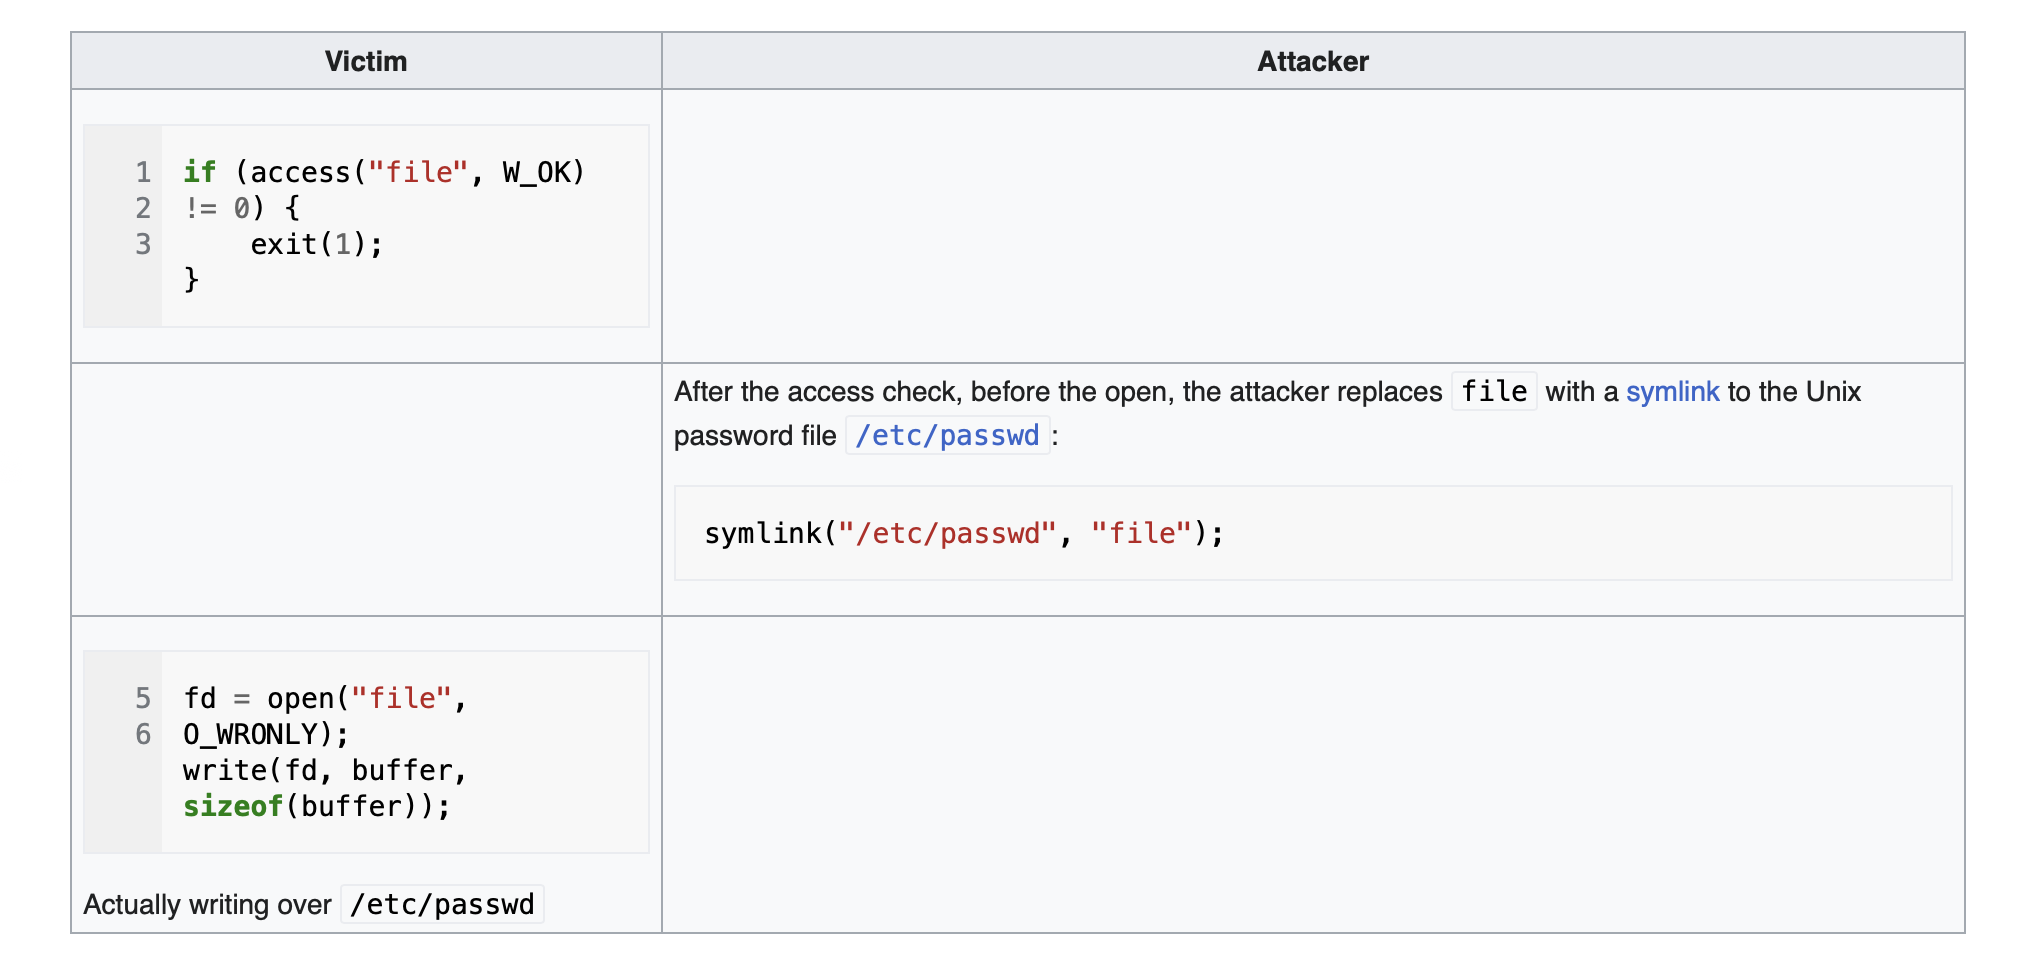
Task: Click the Victim column header
Action: click(x=366, y=61)
